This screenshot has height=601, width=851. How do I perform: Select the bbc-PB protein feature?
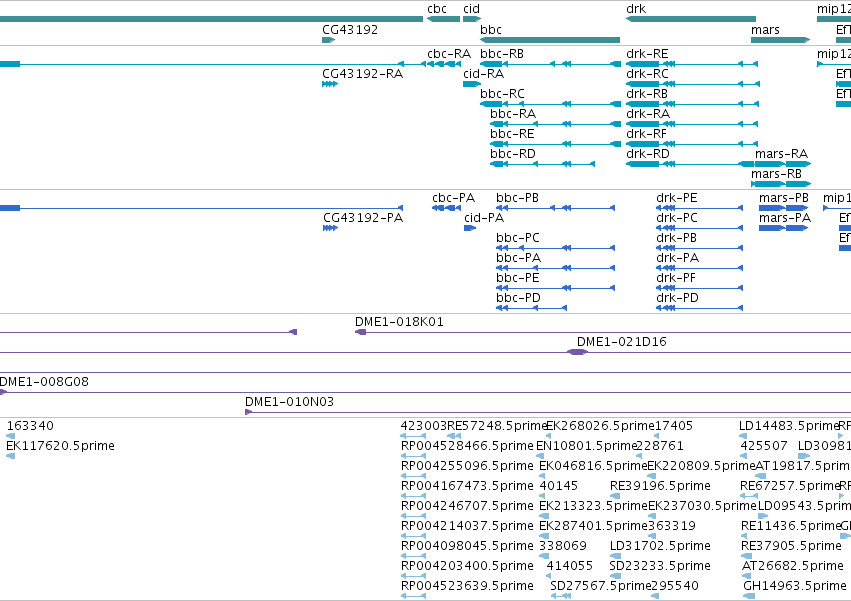[555, 208]
